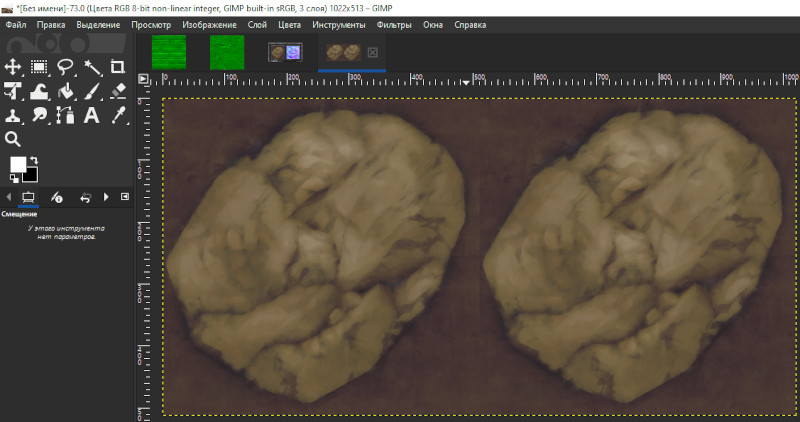The width and height of the screenshot is (800, 422).
Task: Select the Crop tool
Action: (118, 67)
